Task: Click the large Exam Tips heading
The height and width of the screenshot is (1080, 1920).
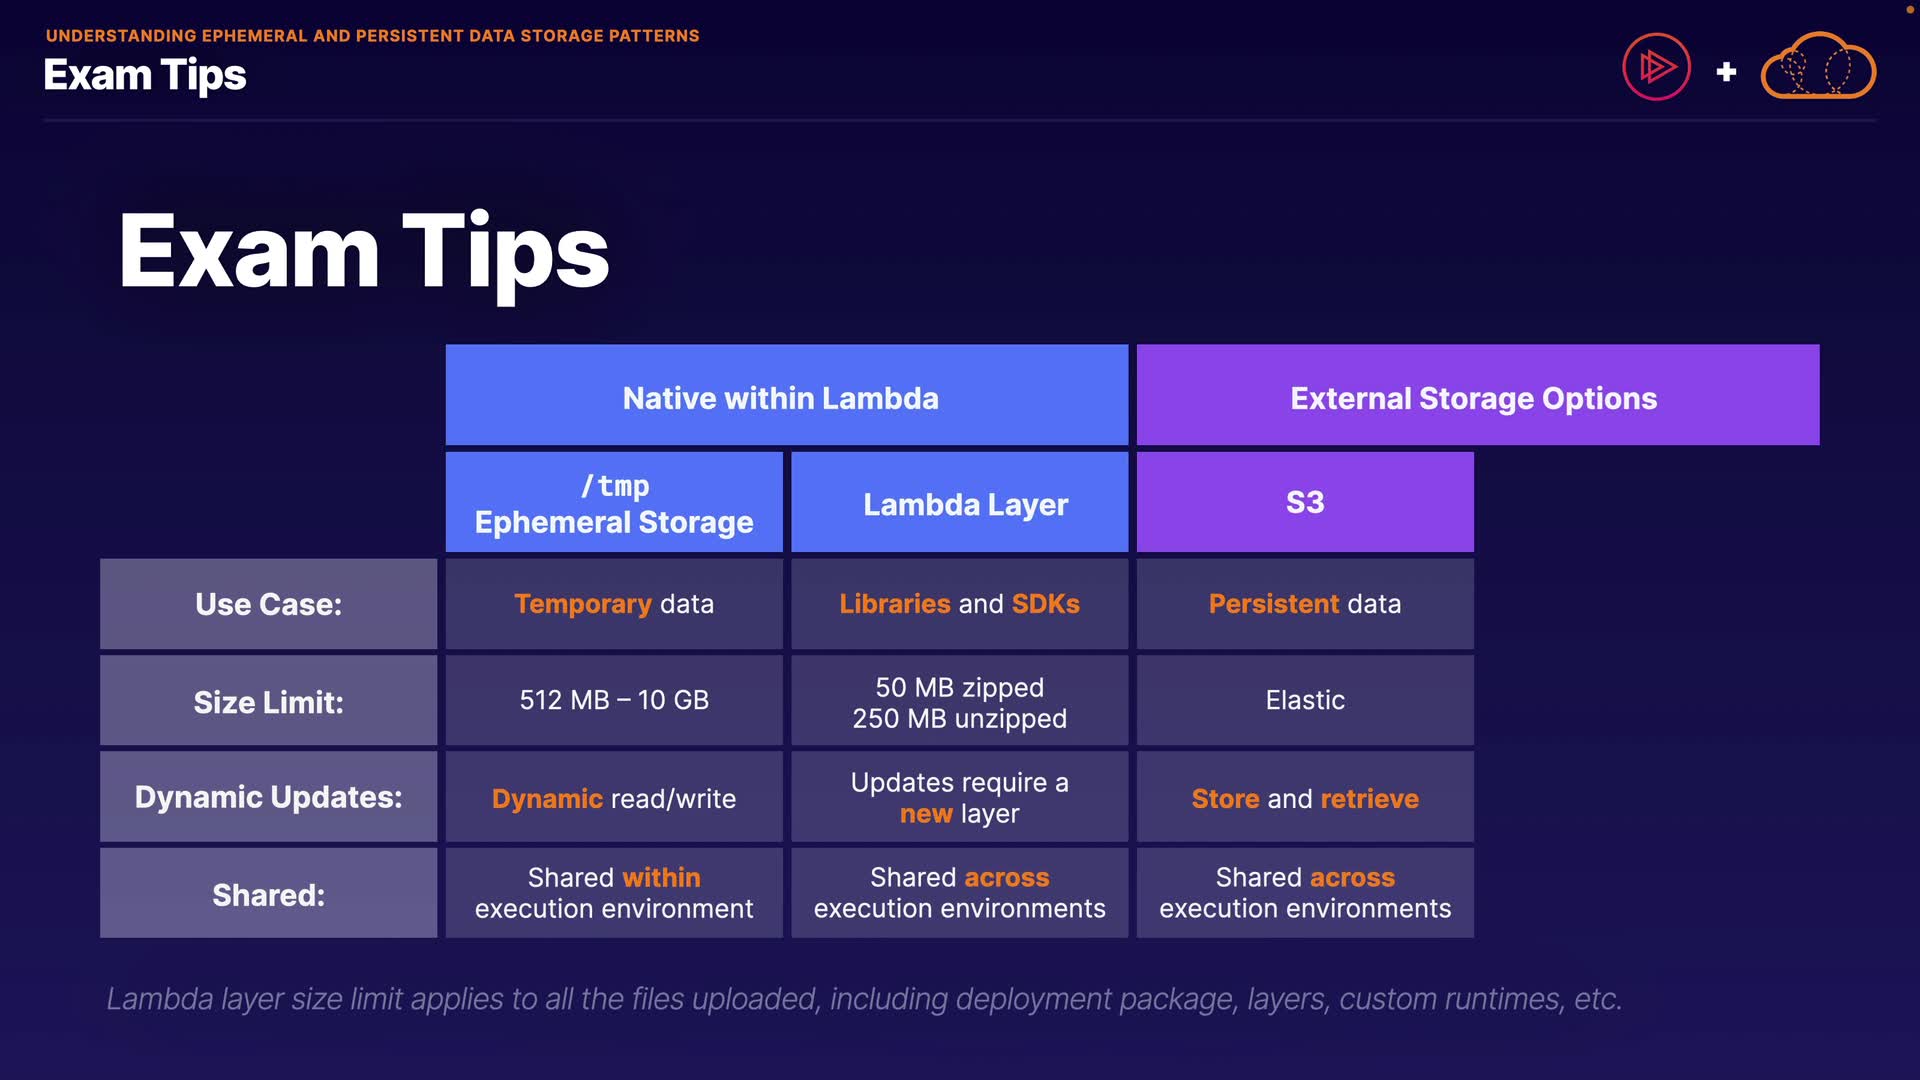Action: click(x=363, y=252)
